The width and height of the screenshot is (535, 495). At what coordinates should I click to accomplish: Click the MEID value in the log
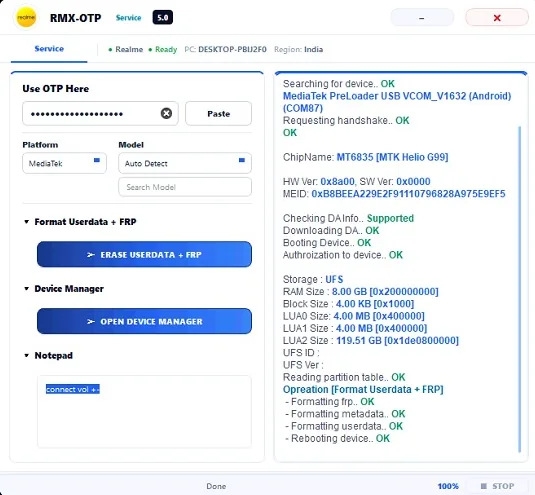pos(408,194)
